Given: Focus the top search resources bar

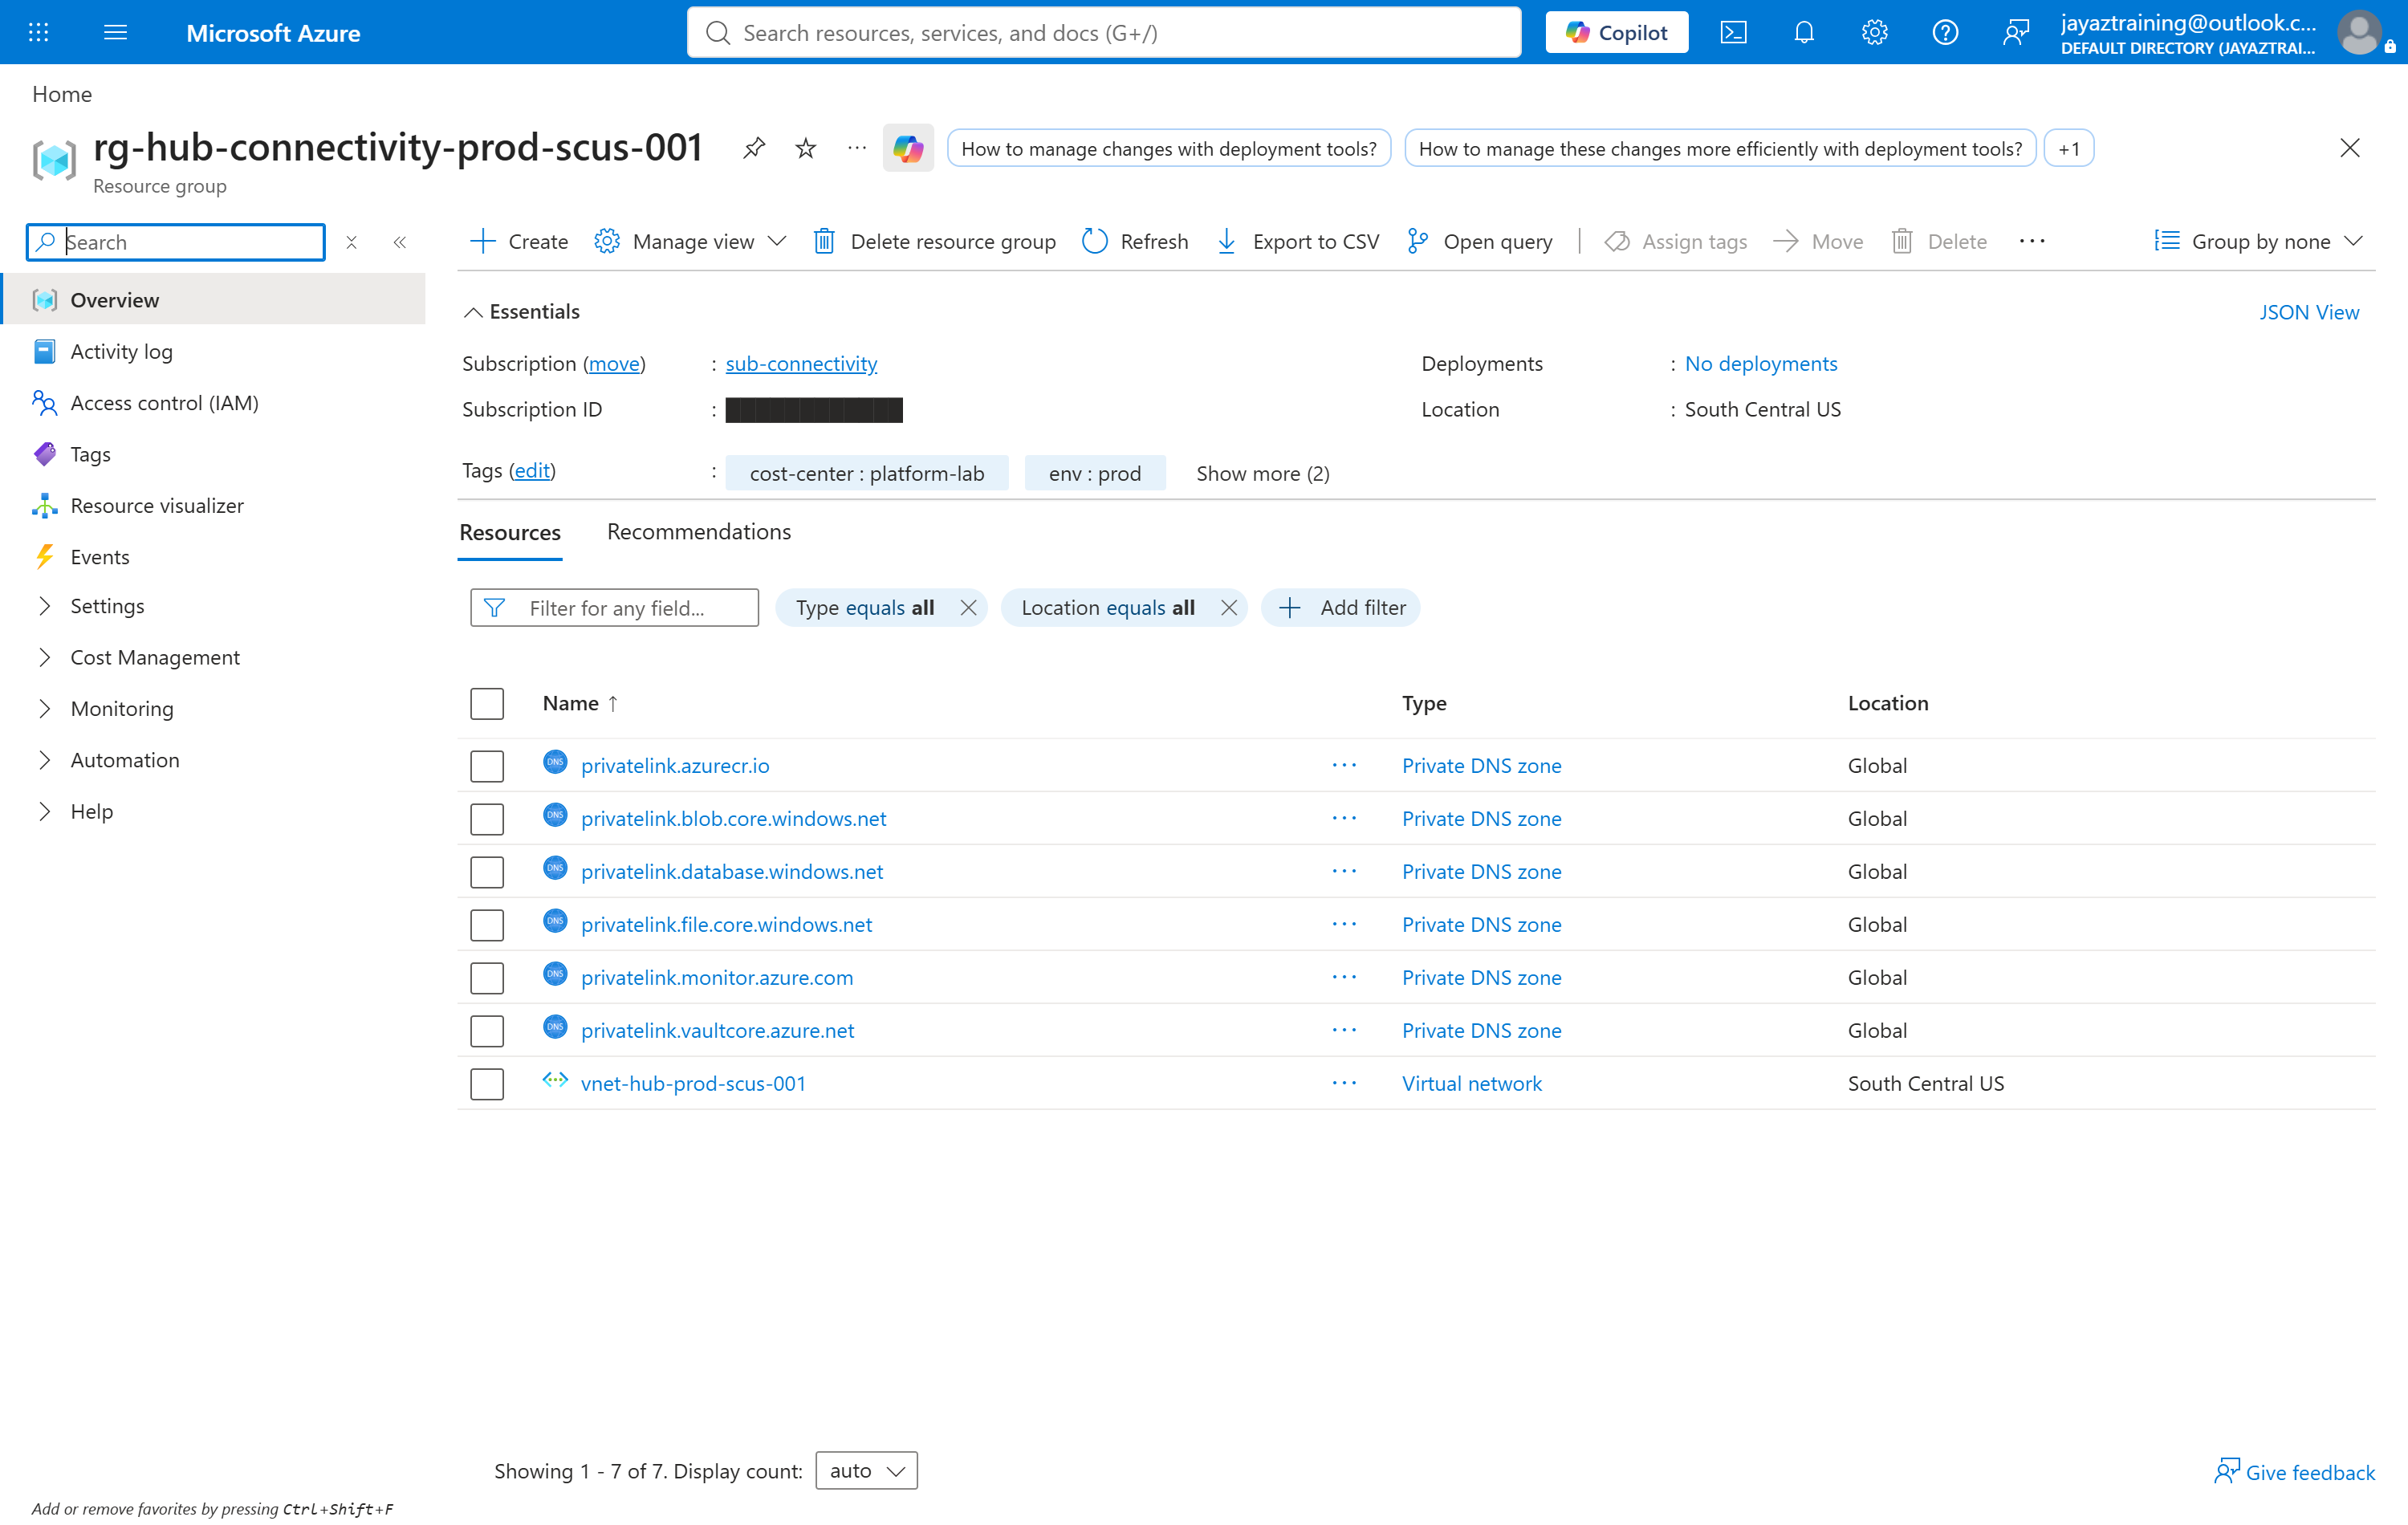Looking at the screenshot, I should pos(1104,32).
